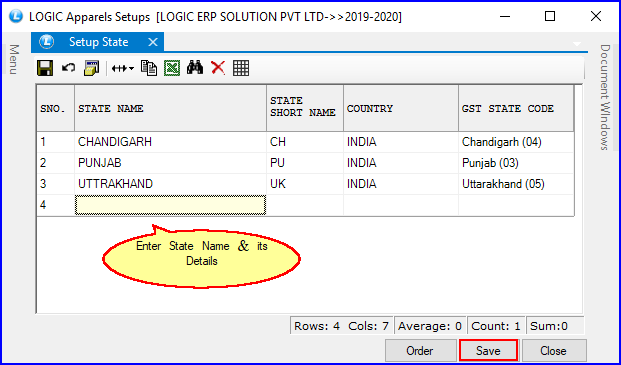Screen dimensions: 621x365
Task: Click the empty country cell in row 4
Action: pyautogui.click(x=401, y=205)
